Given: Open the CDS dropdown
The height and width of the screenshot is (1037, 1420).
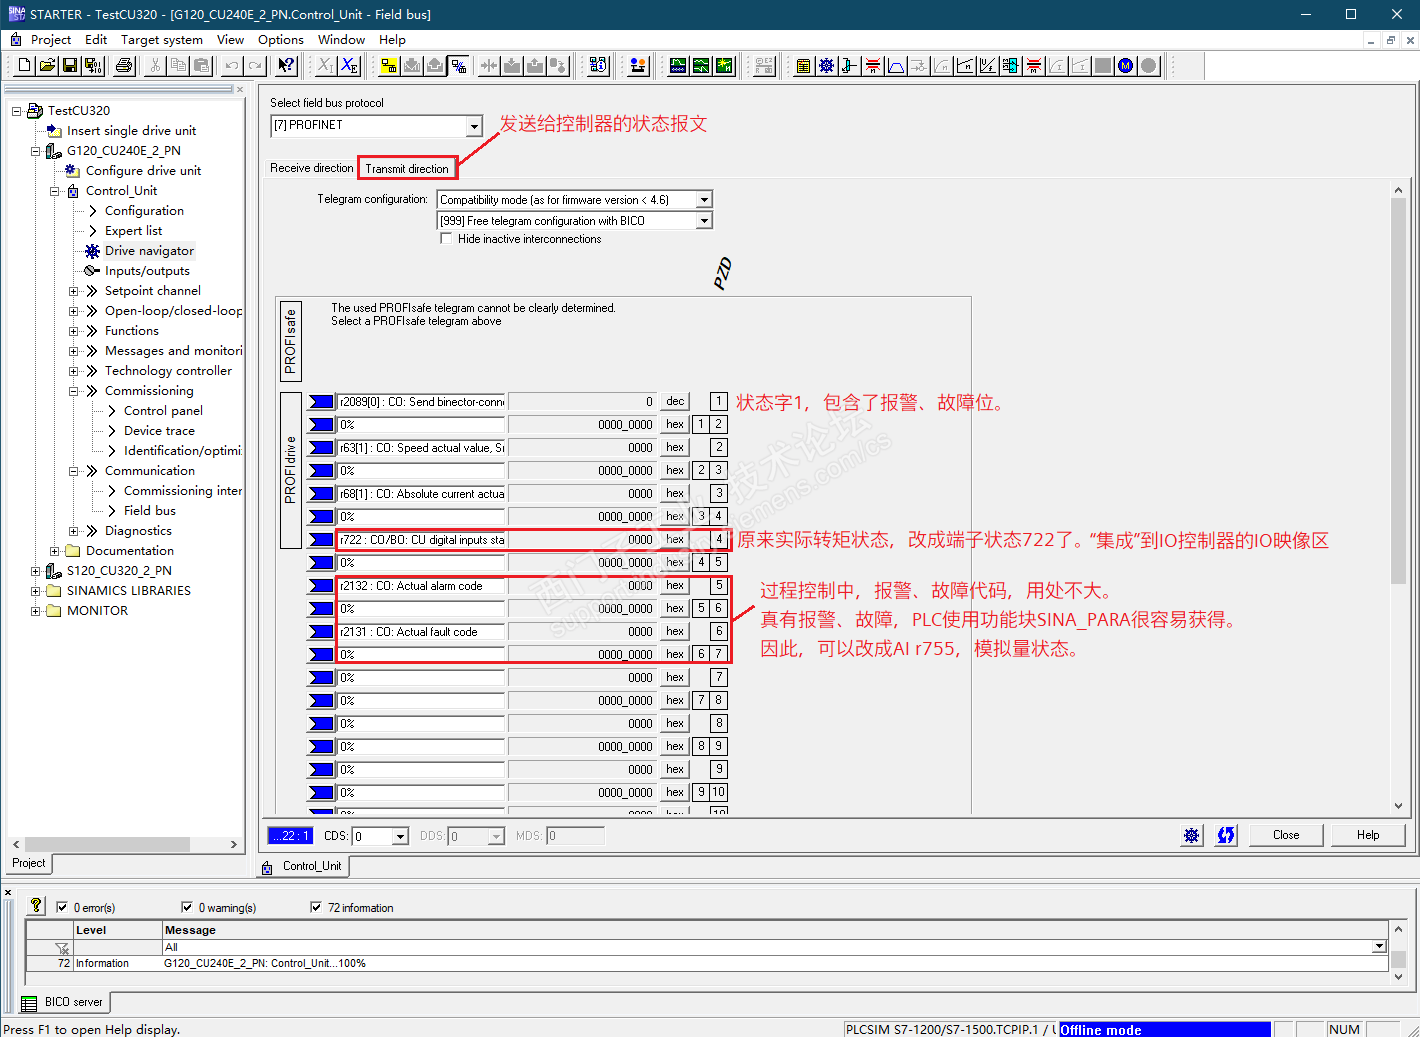Looking at the screenshot, I should point(400,836).
